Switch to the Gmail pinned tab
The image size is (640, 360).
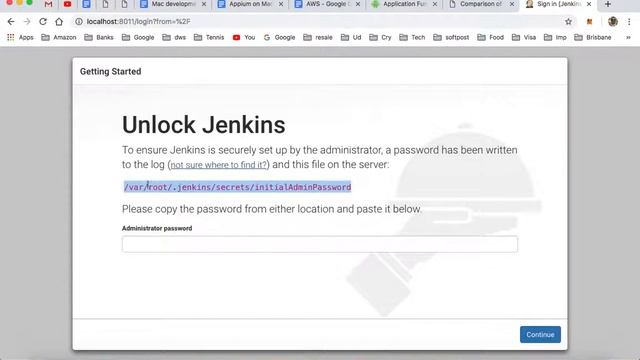(49, 4)
